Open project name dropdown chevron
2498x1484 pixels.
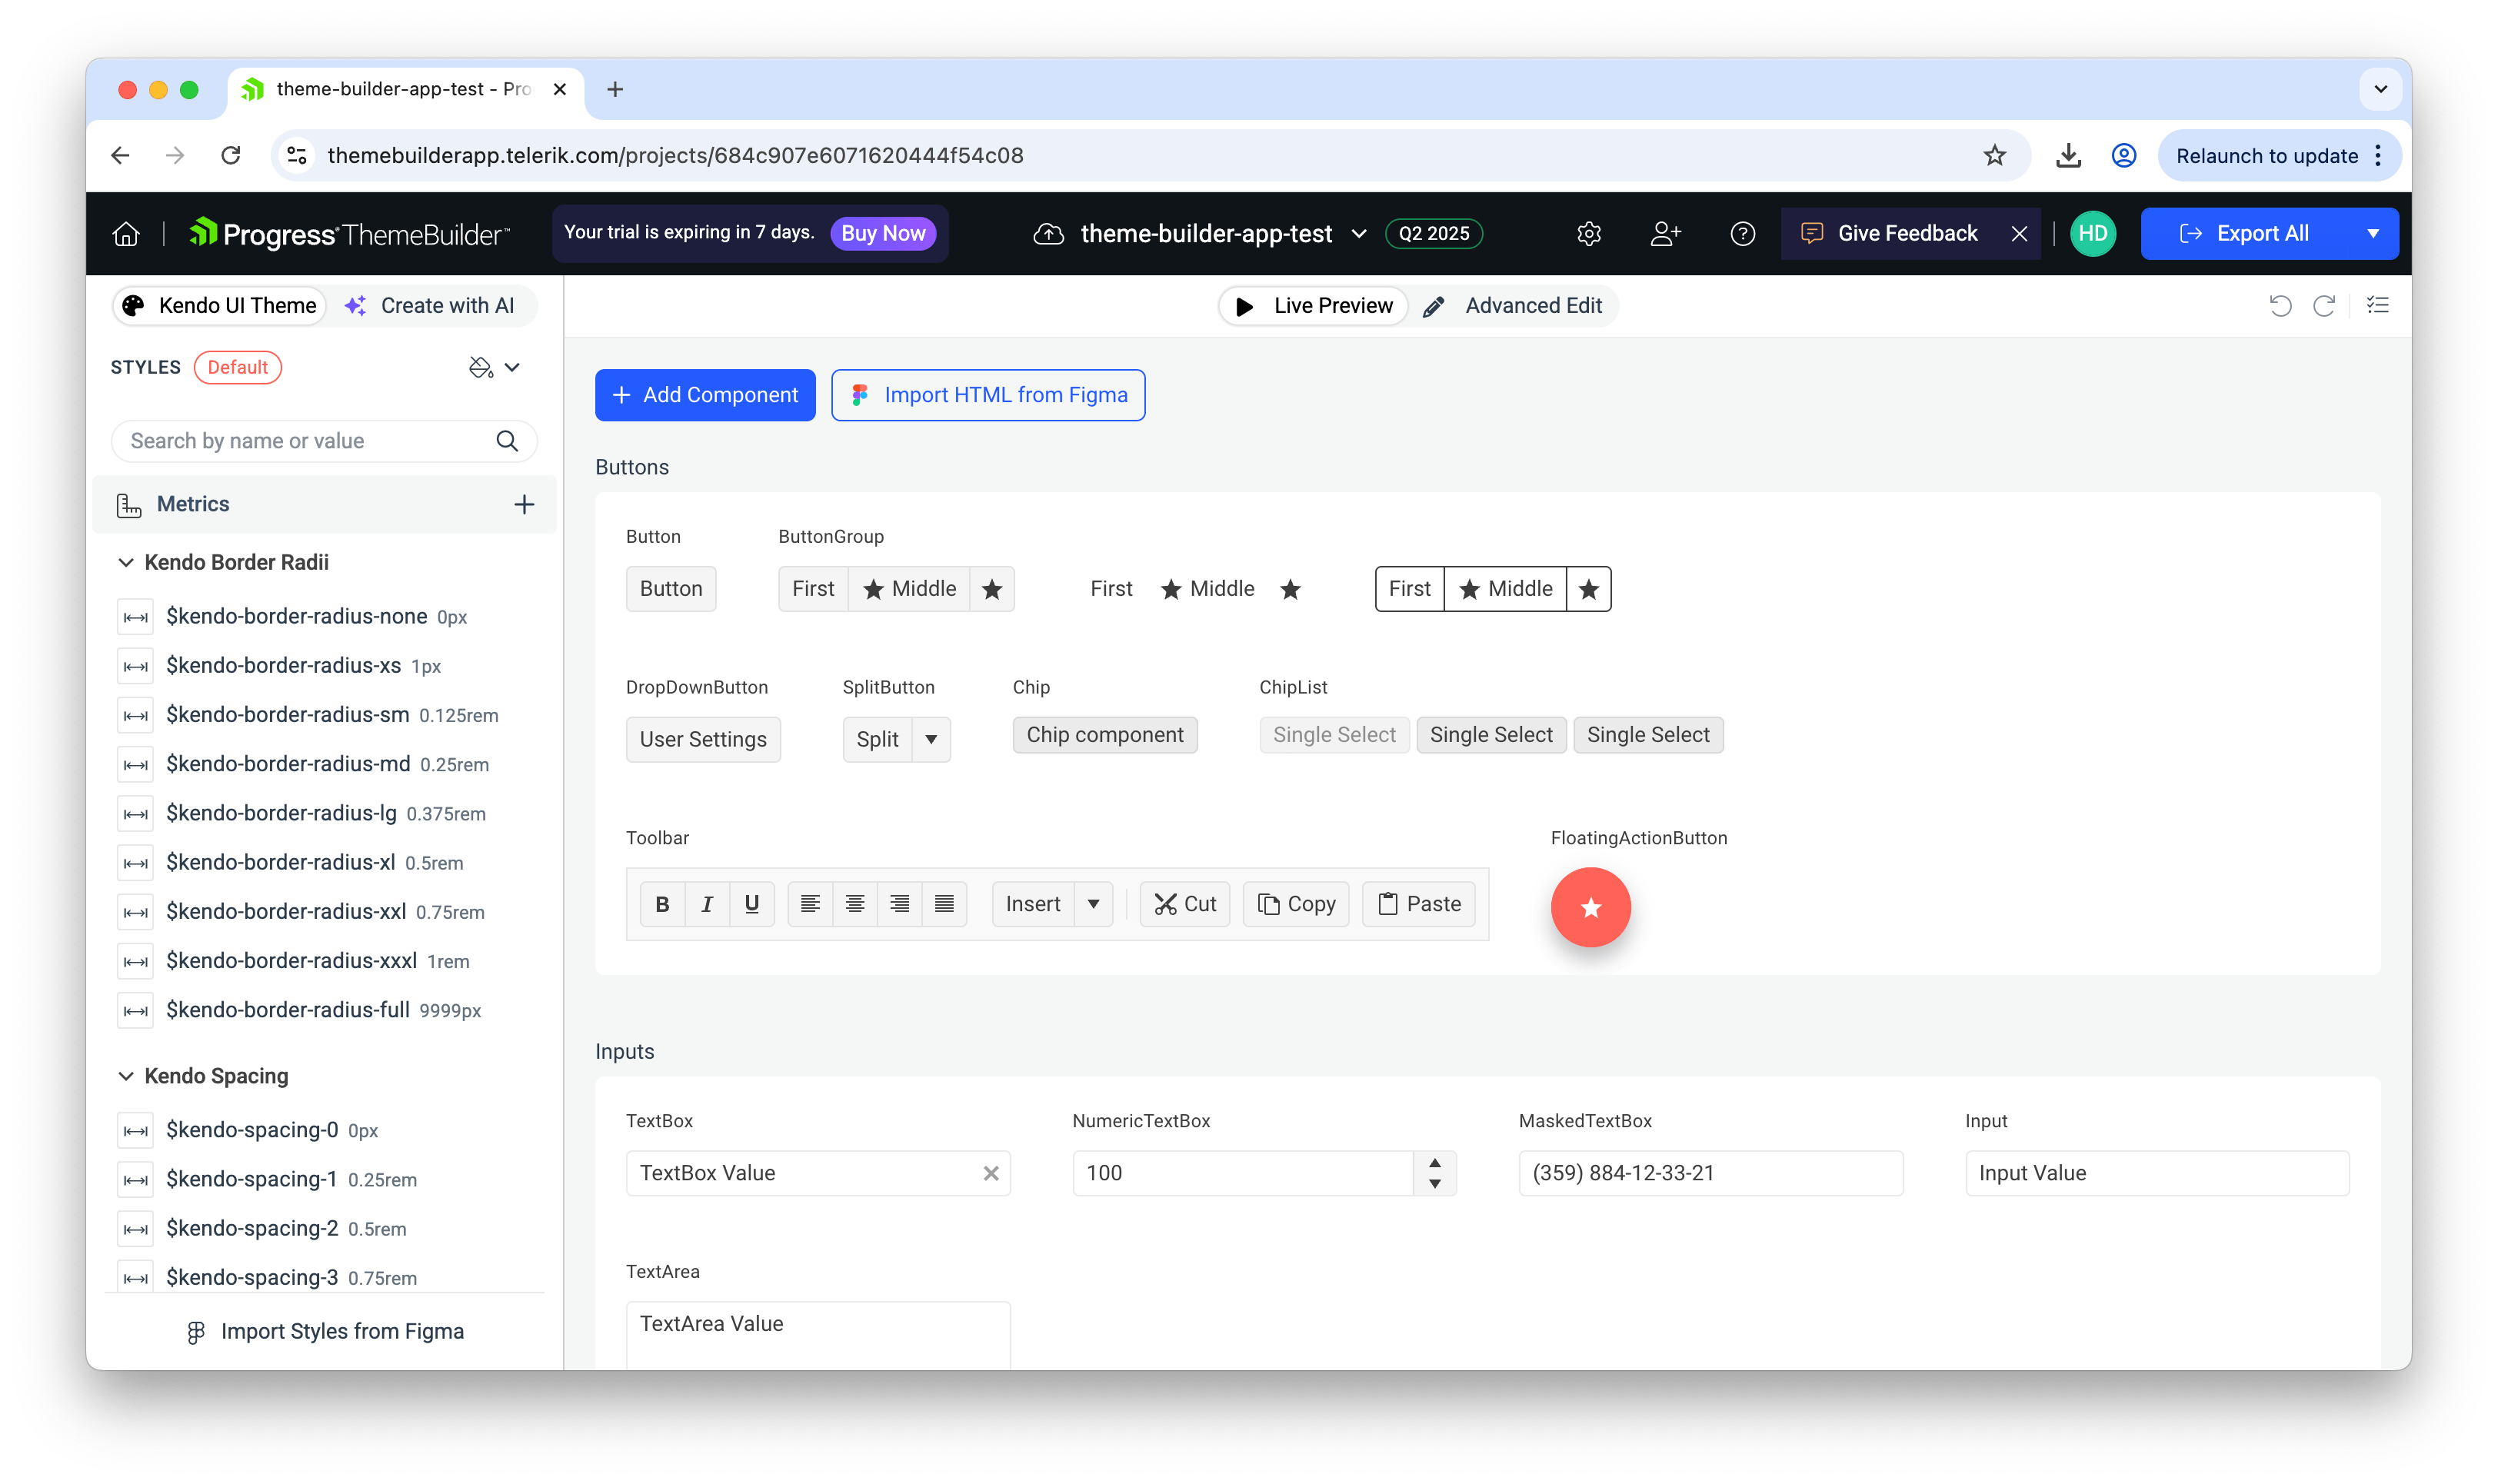coord(1359,233)
